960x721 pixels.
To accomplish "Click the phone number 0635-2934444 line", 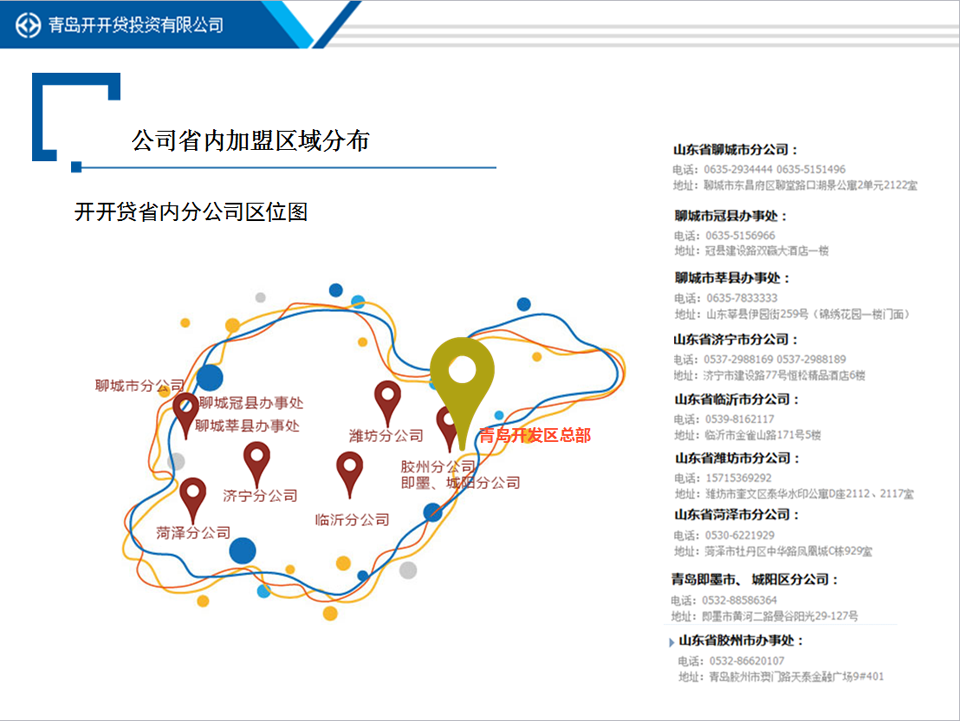I will [759, 170].
